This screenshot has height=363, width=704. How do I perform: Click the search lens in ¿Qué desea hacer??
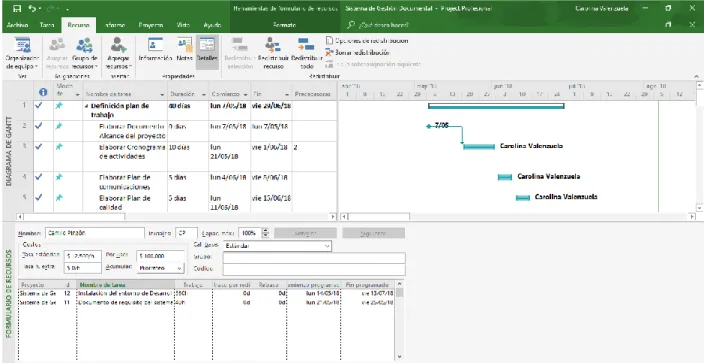pyautogui.click(x=351, y=25)
